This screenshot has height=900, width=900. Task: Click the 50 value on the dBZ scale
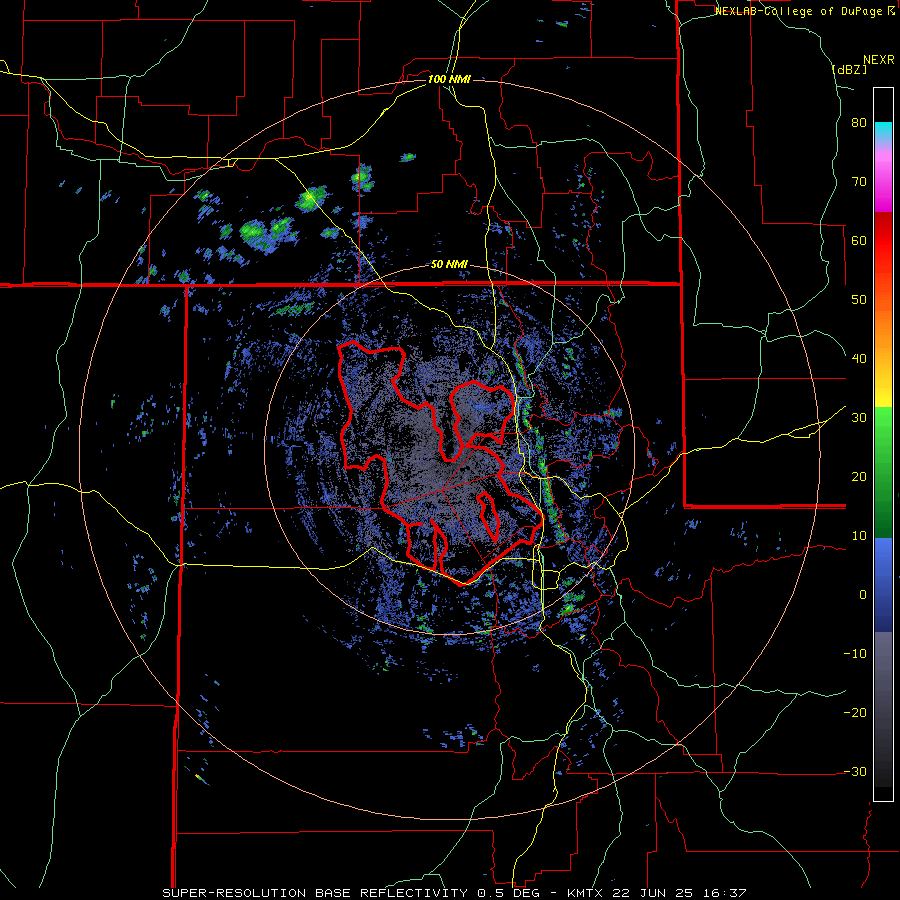(x=859, y=300)
